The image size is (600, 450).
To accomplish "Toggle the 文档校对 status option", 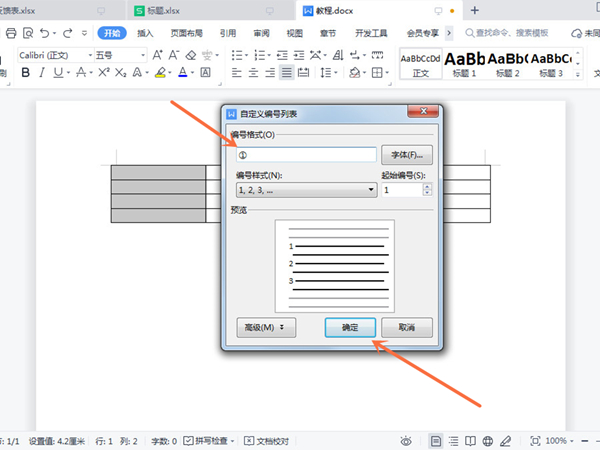I will click(267, 440).
